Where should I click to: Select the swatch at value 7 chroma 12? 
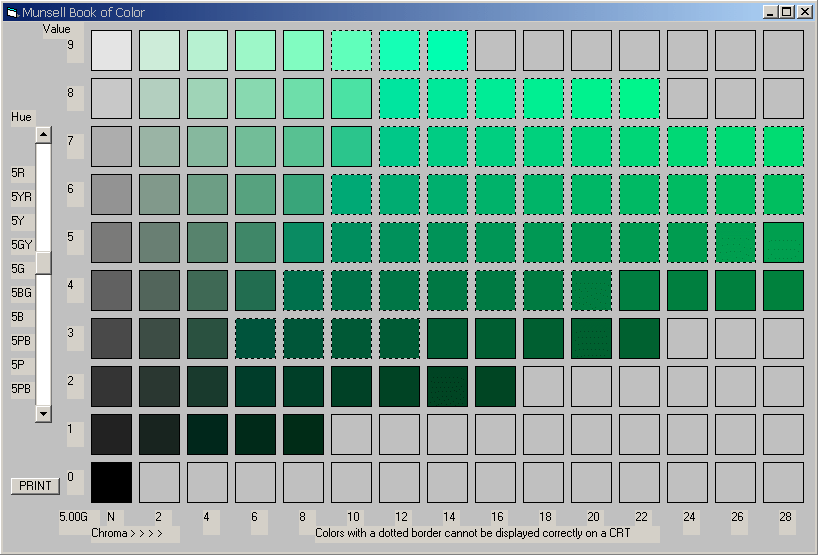coord(399,146)
